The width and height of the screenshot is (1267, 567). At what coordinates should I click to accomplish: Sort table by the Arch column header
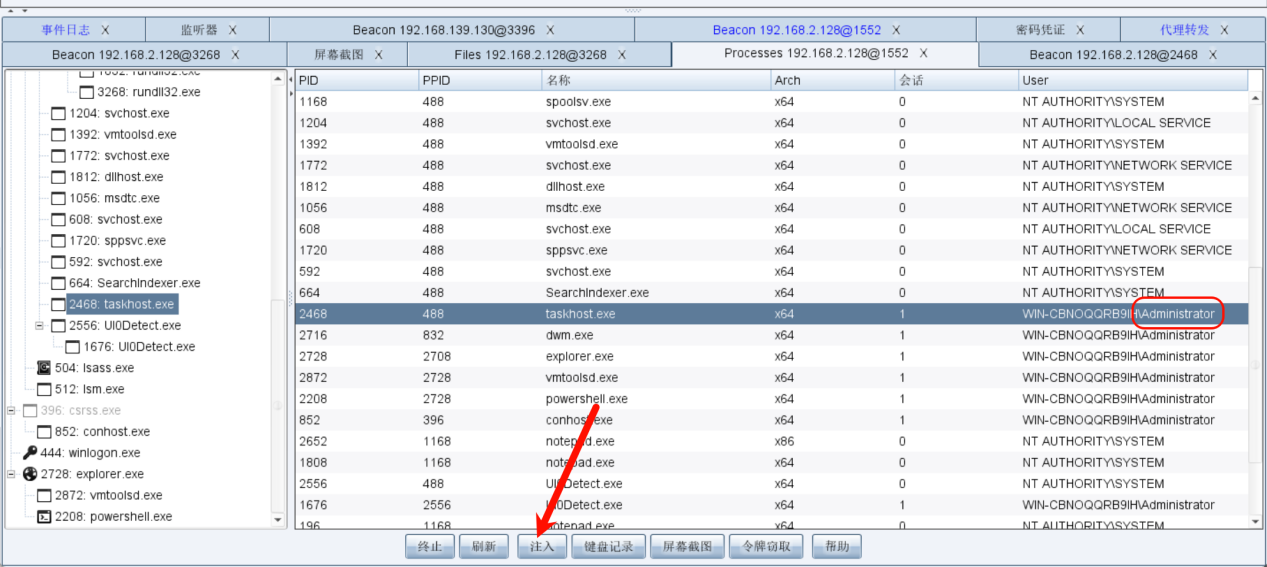click(832, 80)
